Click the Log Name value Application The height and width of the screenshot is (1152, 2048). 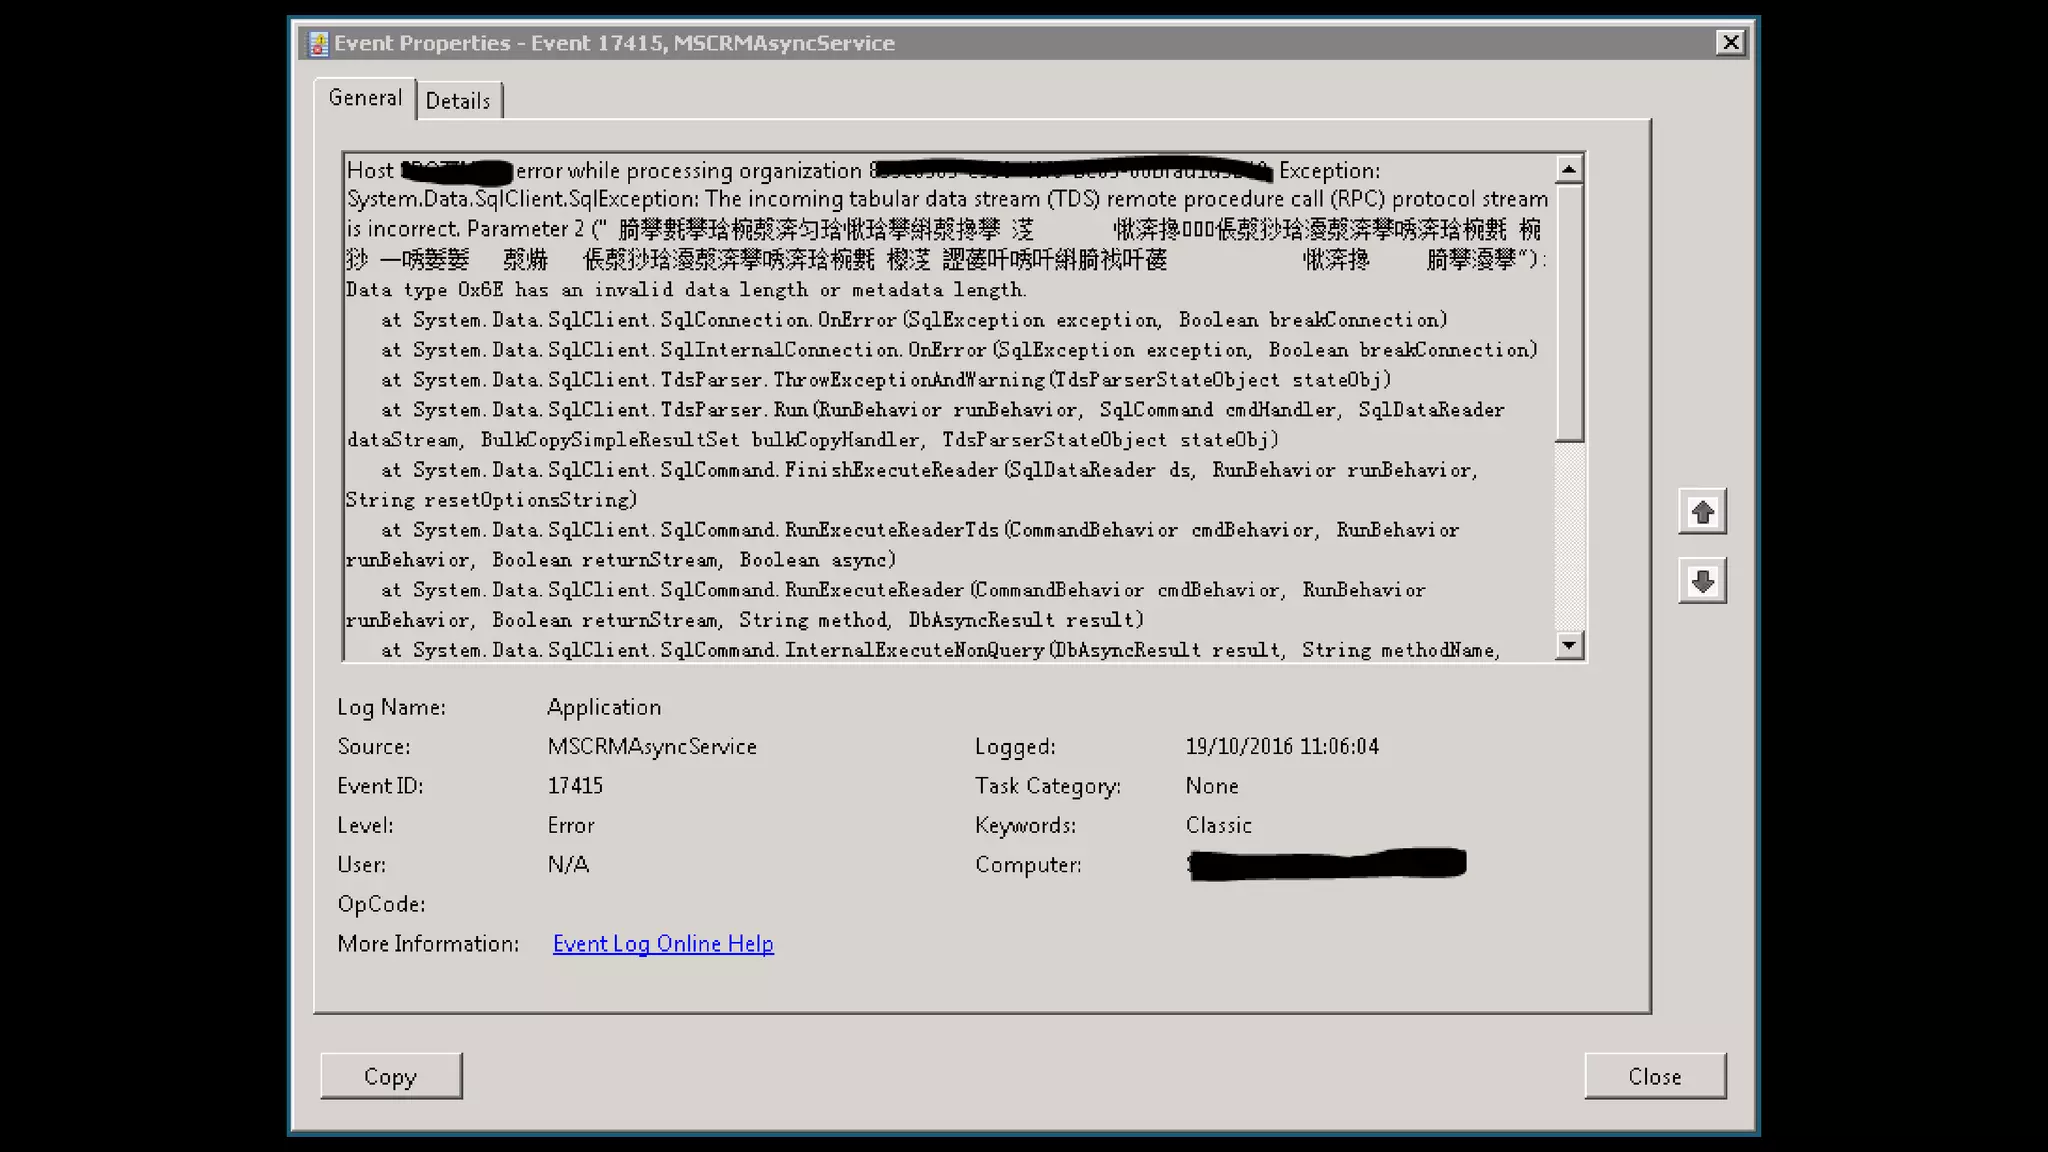[x=604, y=708]
